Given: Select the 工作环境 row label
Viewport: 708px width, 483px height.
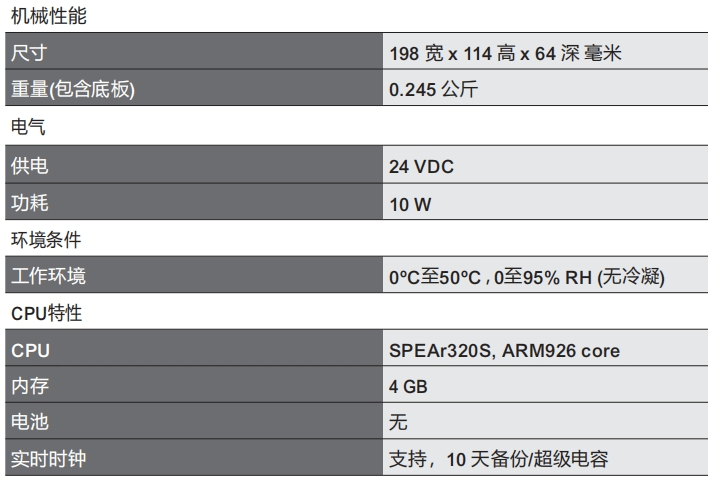Looking at the screenshot, I should [x=48, y=275].
